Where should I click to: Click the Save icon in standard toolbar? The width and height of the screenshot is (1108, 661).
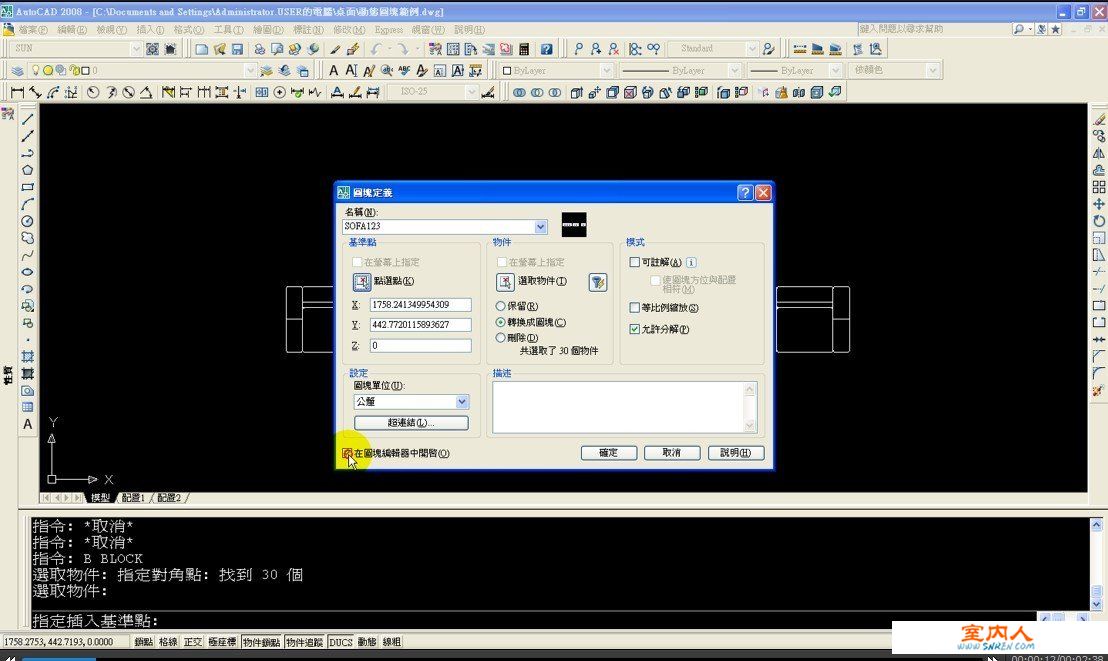(237, 49)
